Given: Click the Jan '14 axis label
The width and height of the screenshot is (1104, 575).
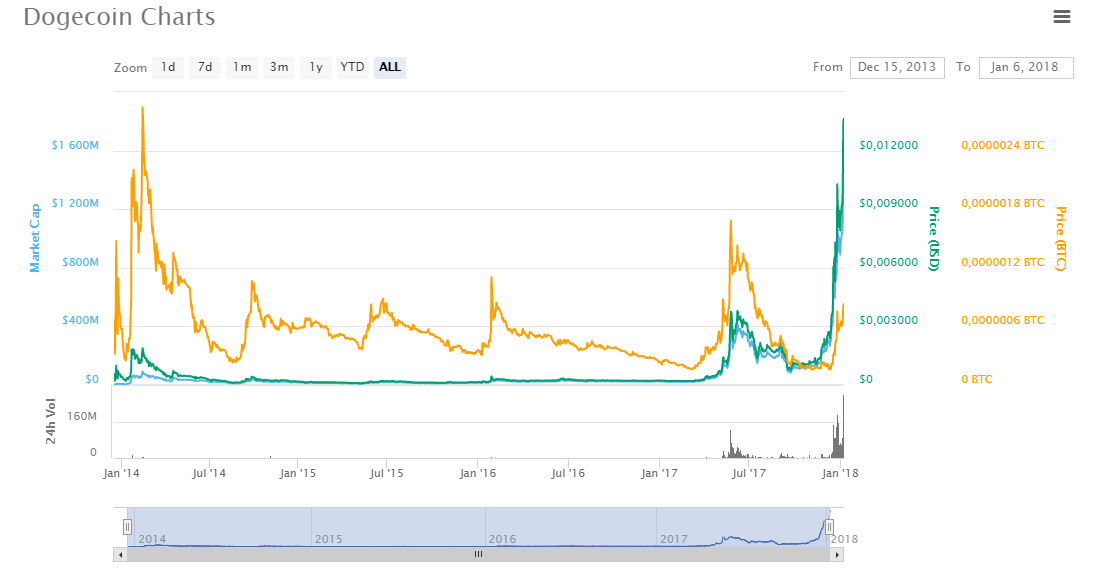Looking at the screenshot, I should 121,473.
